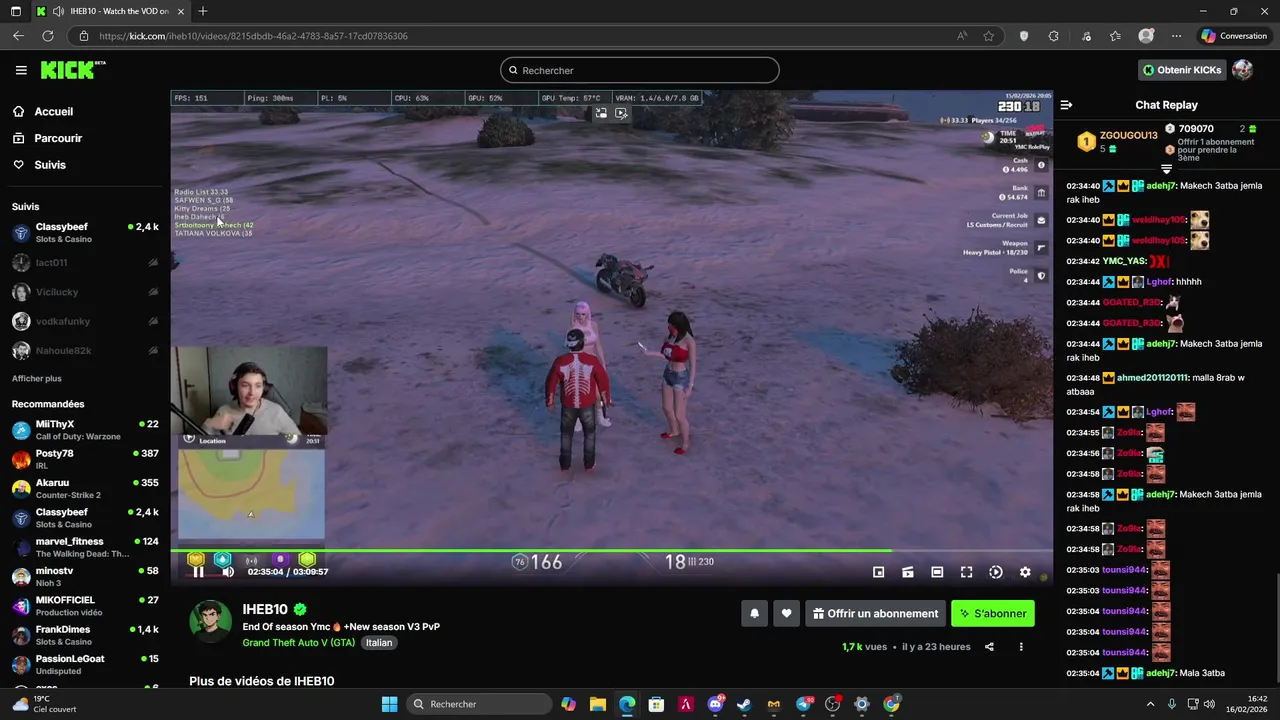Viewport: 1280px width, 720px height.
Task: Open user profile avatar menu
Action: coord(1242,70)
